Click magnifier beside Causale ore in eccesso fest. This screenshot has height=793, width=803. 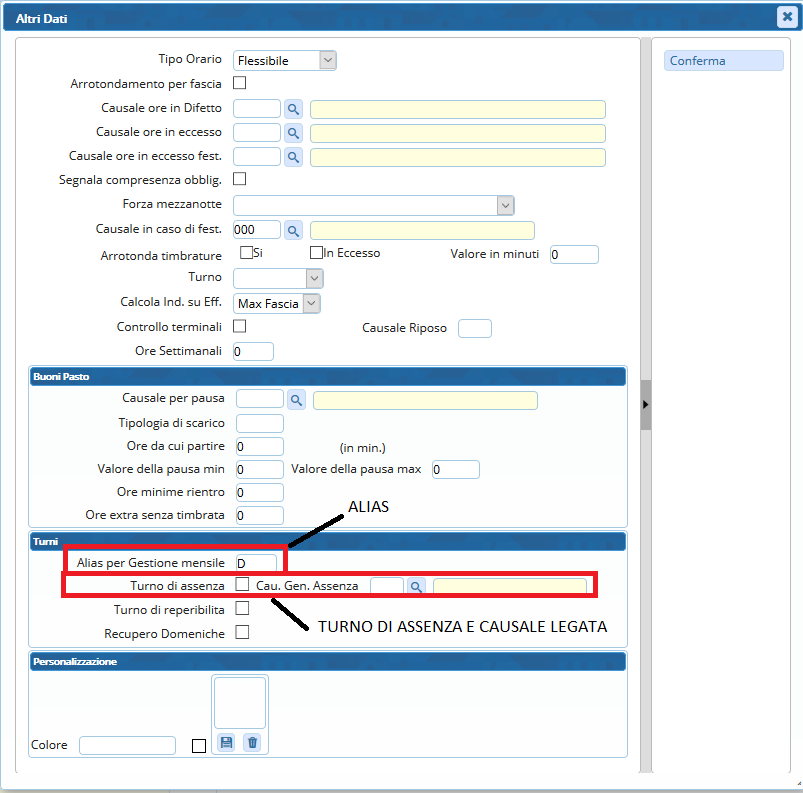pyautogui.click(x=294, y=157)
